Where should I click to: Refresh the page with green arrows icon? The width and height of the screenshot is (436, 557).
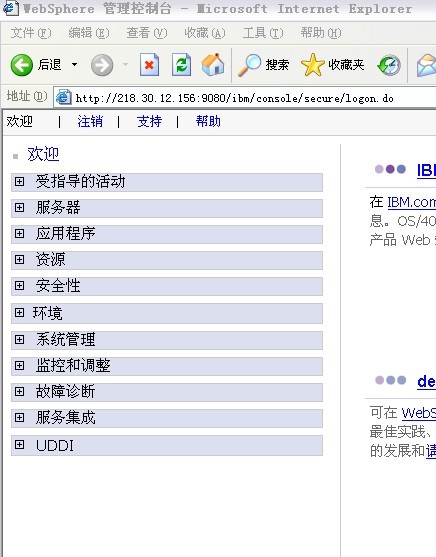pyautogui.click(x=181, y=65)
